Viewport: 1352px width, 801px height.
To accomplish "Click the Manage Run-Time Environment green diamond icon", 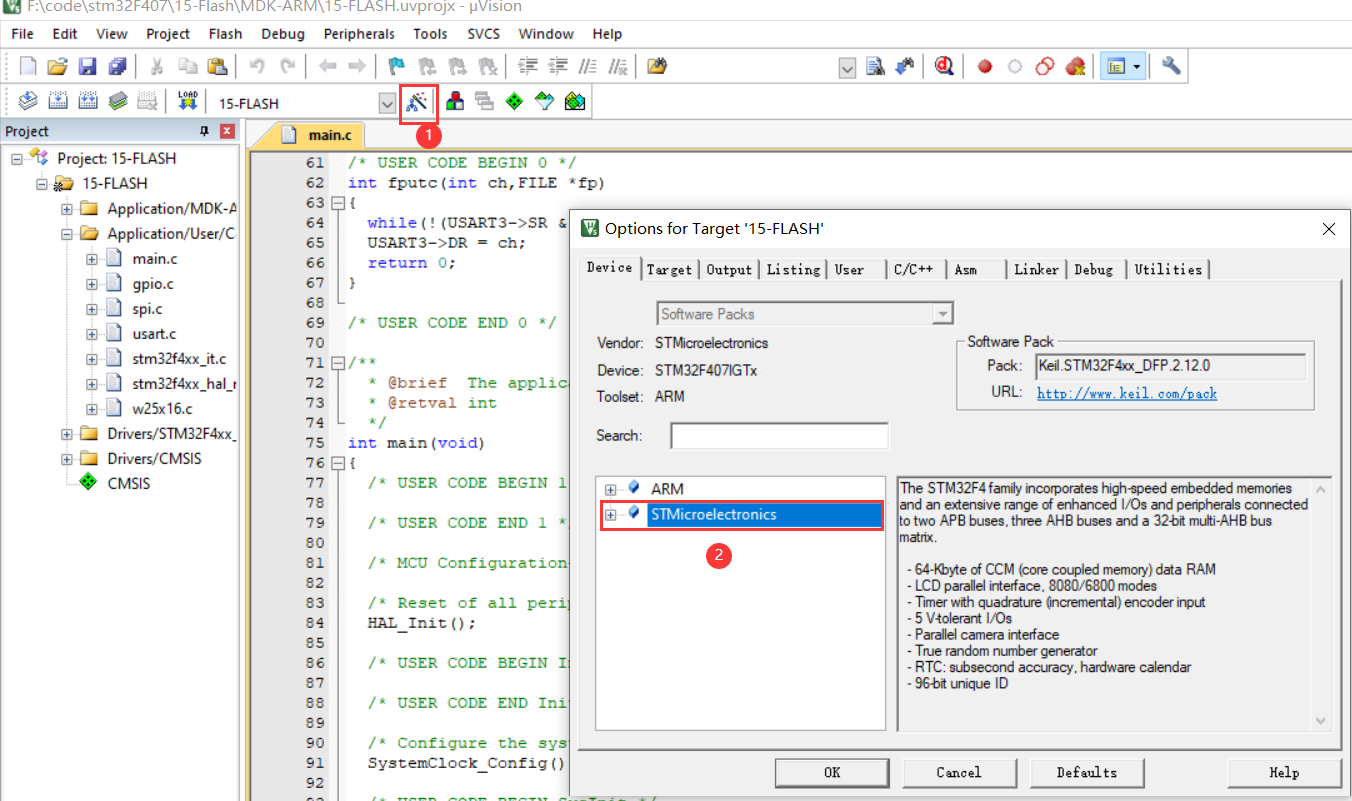I will [514, 101].
